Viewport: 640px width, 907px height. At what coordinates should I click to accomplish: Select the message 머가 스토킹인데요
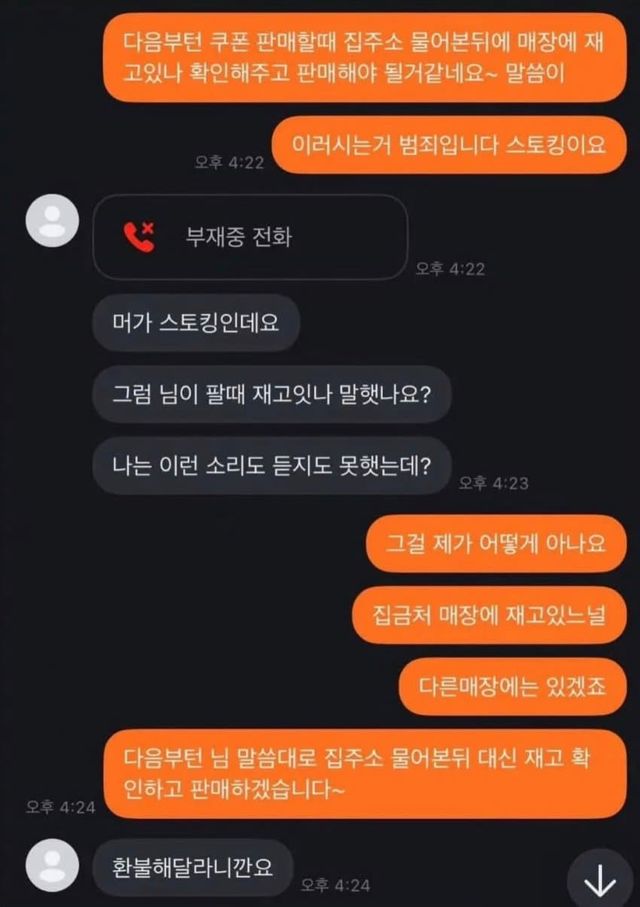pos(196,322)
